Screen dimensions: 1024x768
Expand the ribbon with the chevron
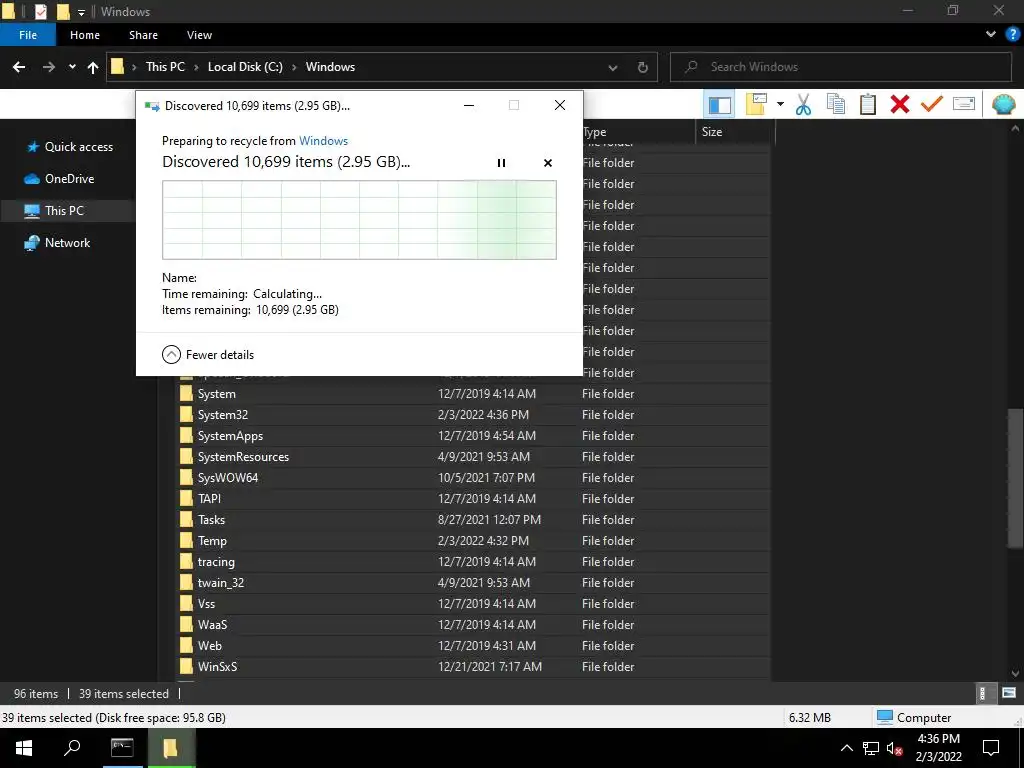991,35
